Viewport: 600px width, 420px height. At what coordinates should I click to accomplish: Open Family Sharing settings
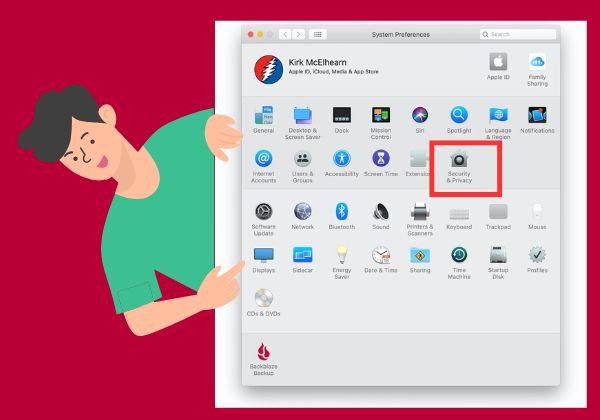[537, 69]
